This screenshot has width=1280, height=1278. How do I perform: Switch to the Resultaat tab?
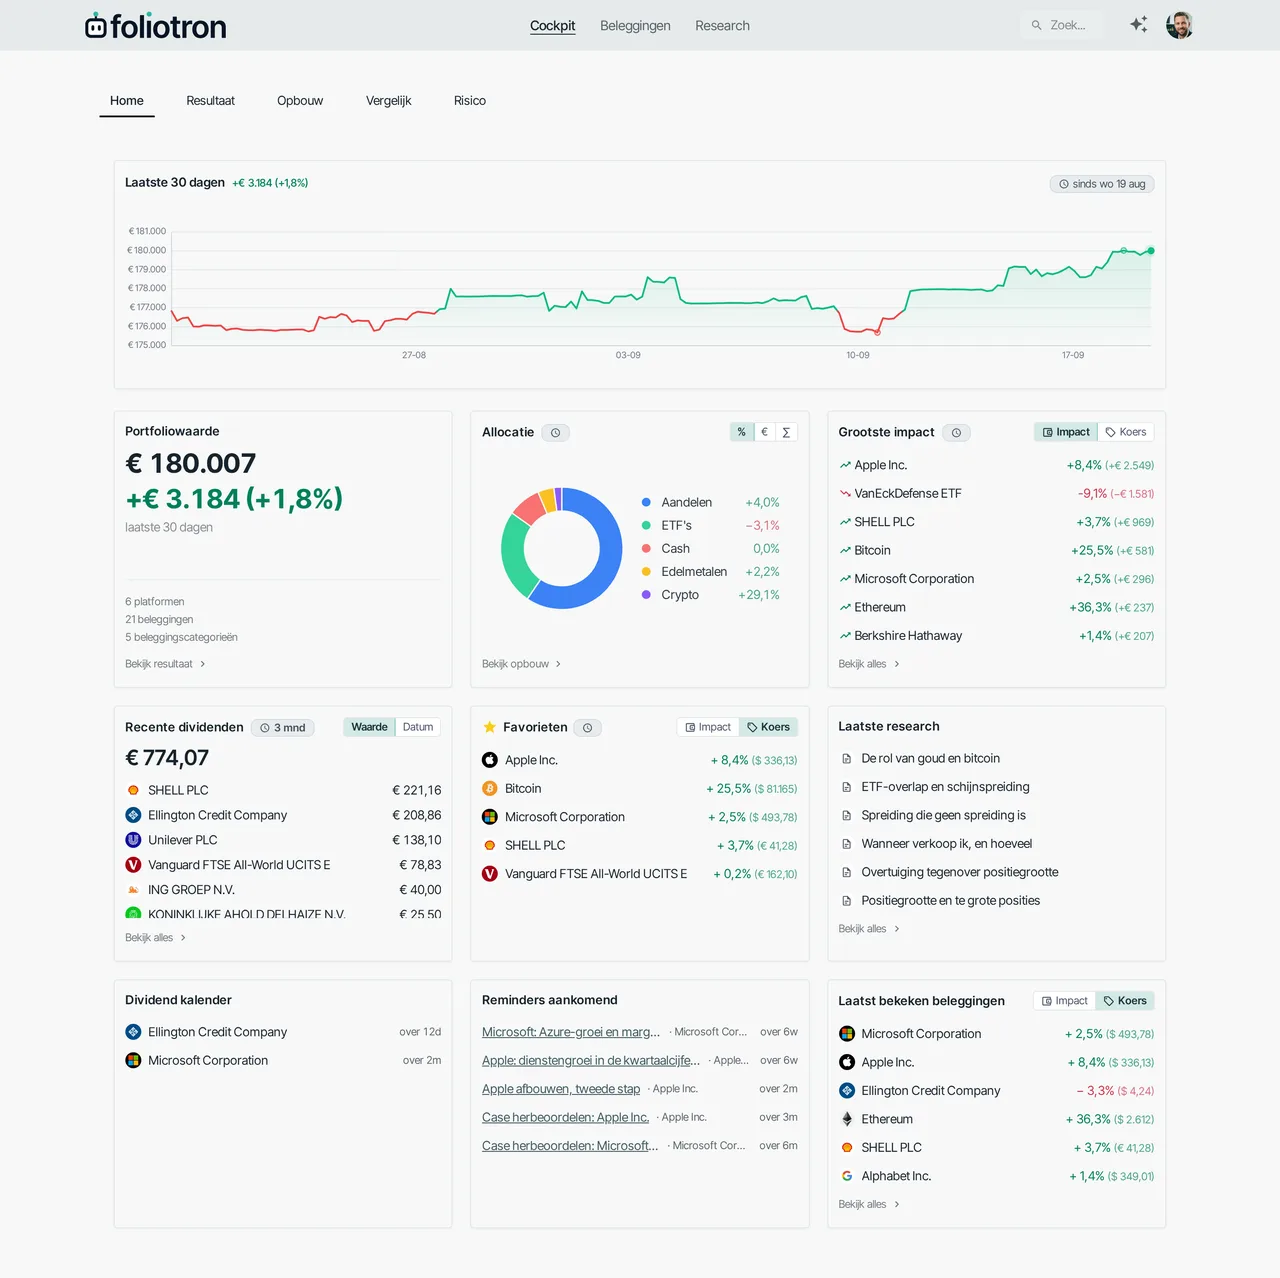(x=210, y=101)
